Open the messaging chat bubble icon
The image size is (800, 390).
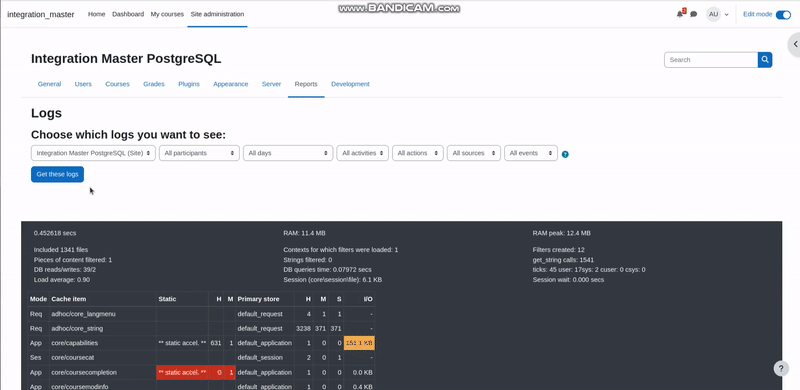(693, 14)
